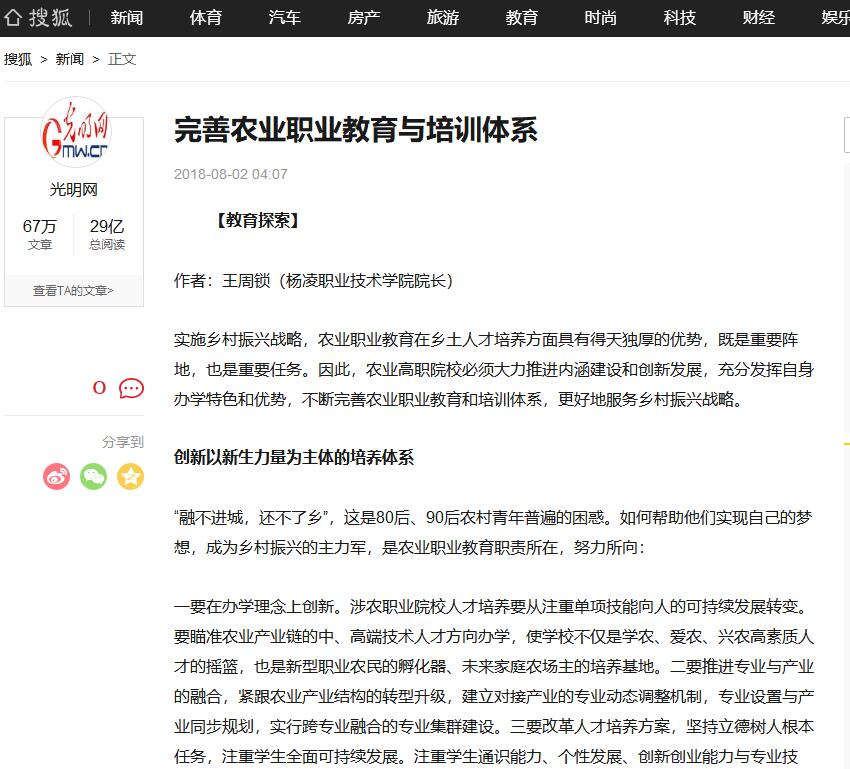The width and height of the screenshot is (850, 769).
Task: Open the 房产 section
Action: [364, 18]
